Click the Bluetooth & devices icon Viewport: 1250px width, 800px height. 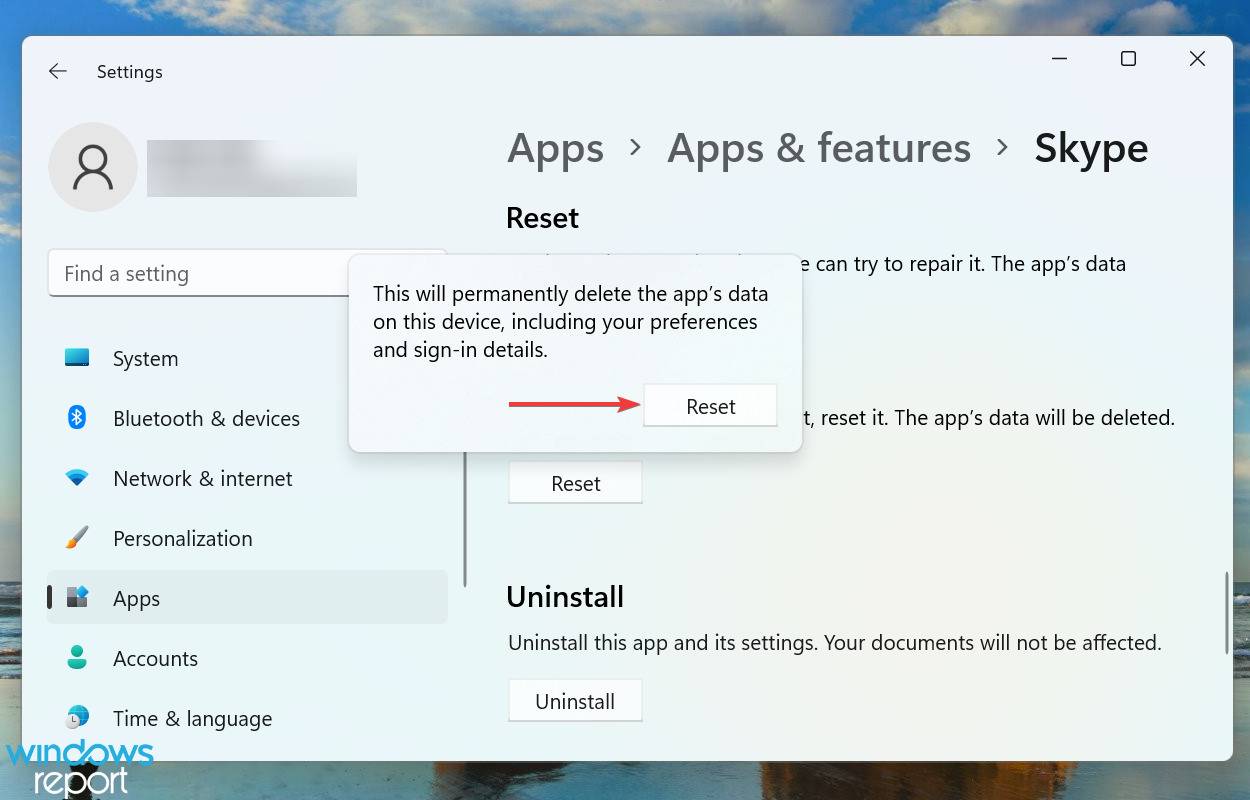coord(77,418)
